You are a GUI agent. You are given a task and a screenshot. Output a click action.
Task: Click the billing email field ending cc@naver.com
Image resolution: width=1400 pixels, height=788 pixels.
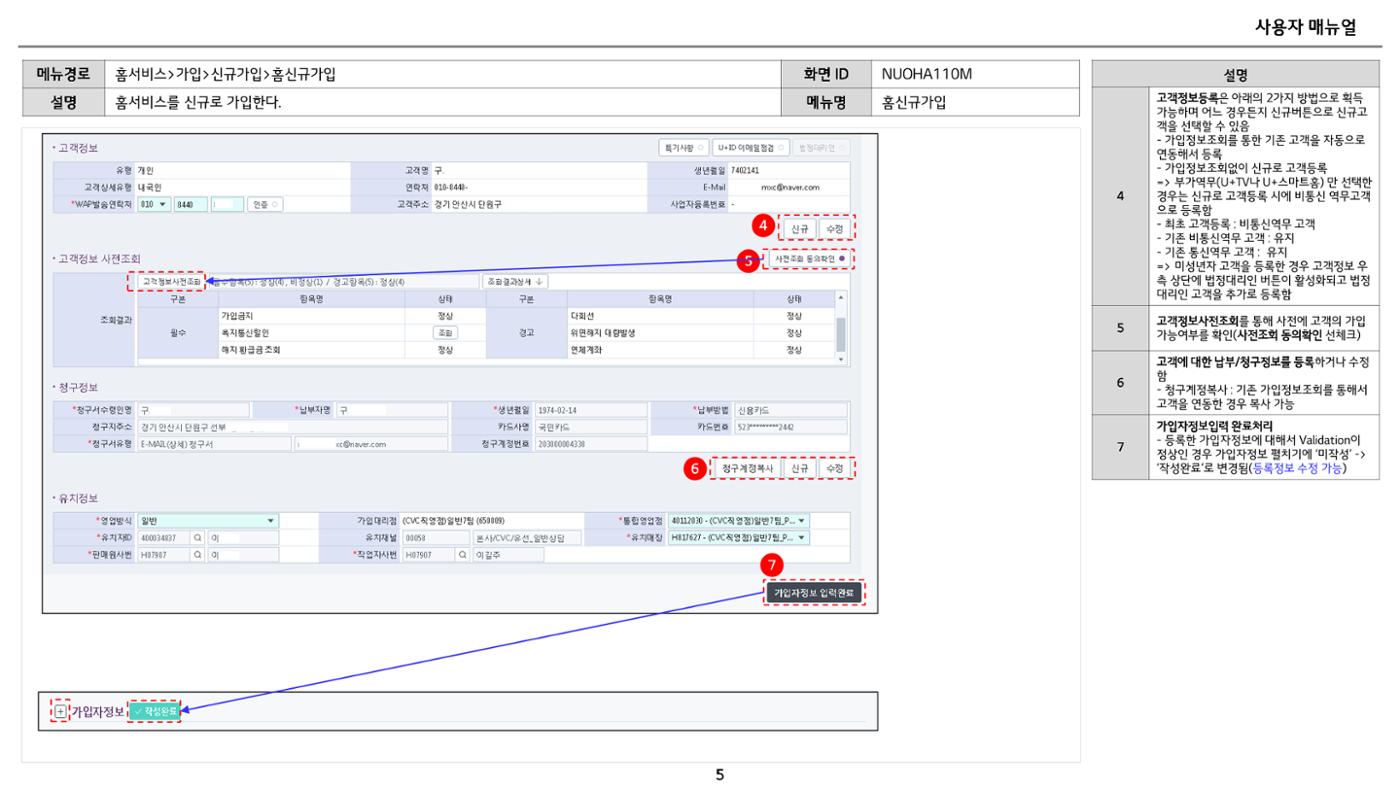point(371,444)
